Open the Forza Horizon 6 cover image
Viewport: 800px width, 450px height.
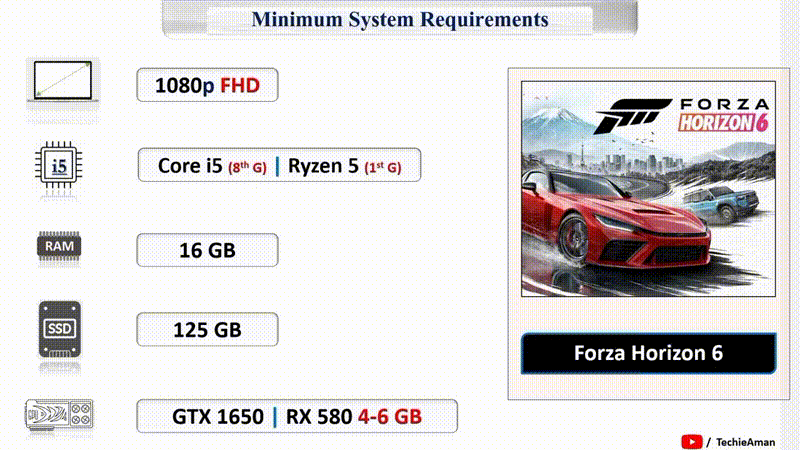[648, 189]
